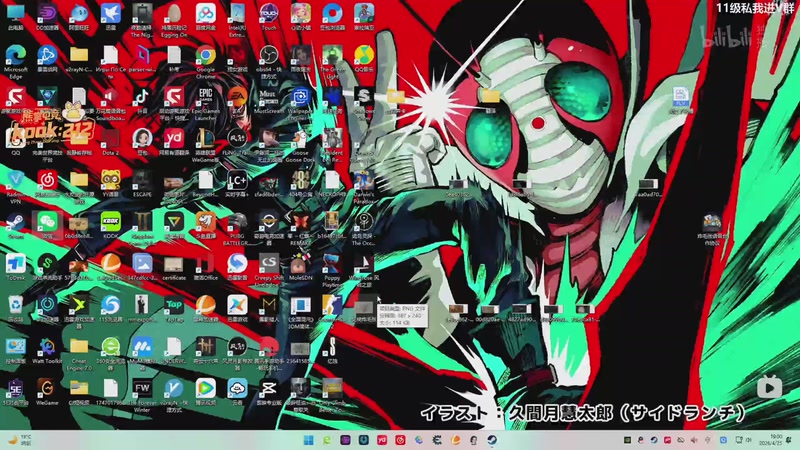The height and width of the screenshot is (450, 800).
Task: Open the weather widget on taskbar
Action: coord(19,440)
